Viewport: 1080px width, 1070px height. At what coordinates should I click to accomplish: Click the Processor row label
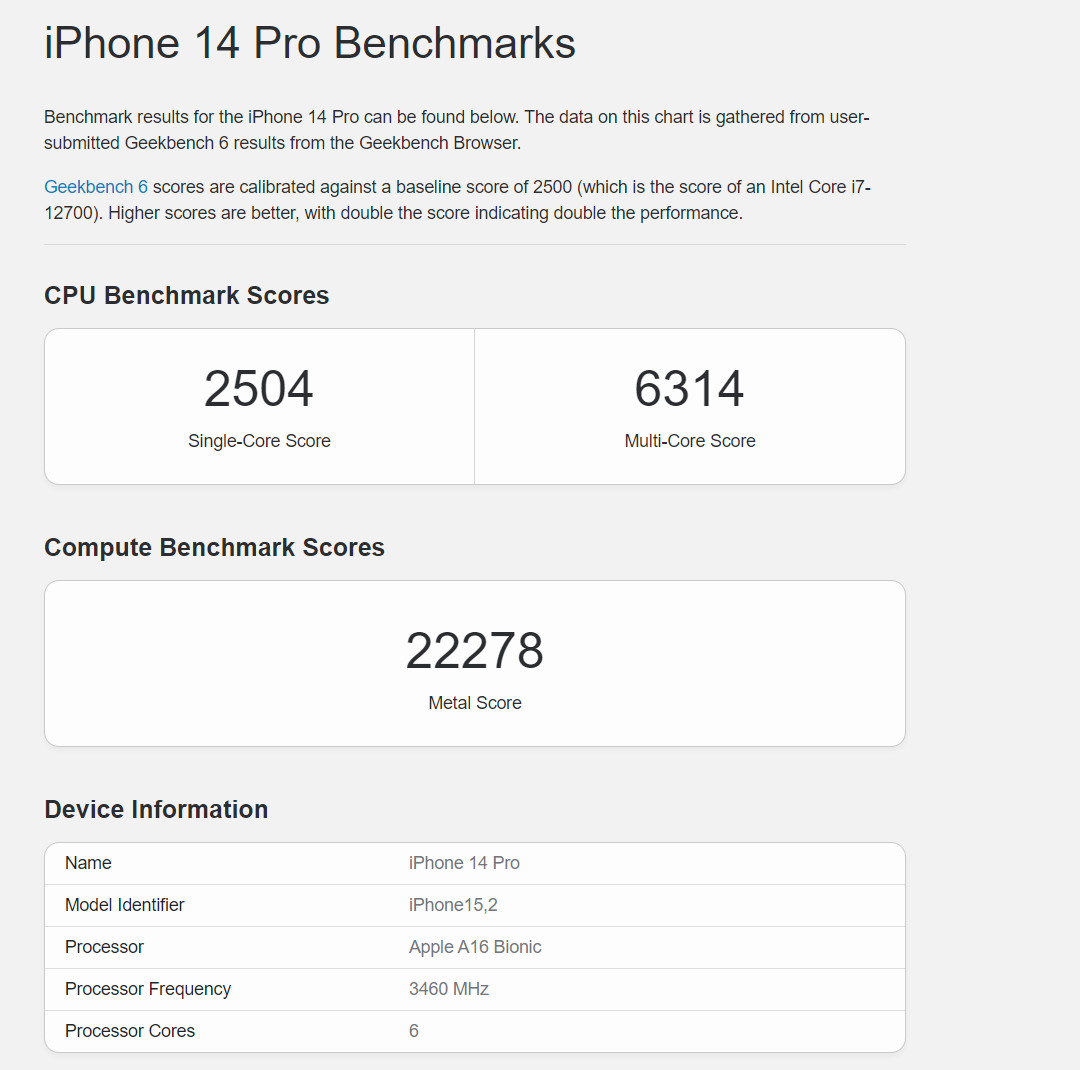[x=104, y=947]
